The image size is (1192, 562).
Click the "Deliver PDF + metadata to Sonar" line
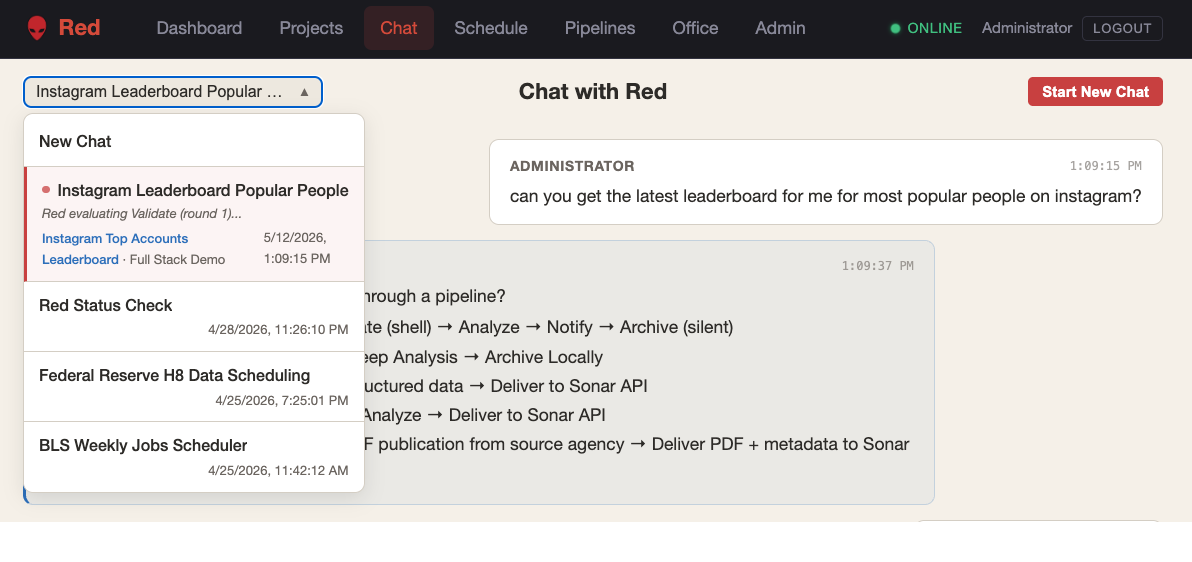[x=636, y=444]
